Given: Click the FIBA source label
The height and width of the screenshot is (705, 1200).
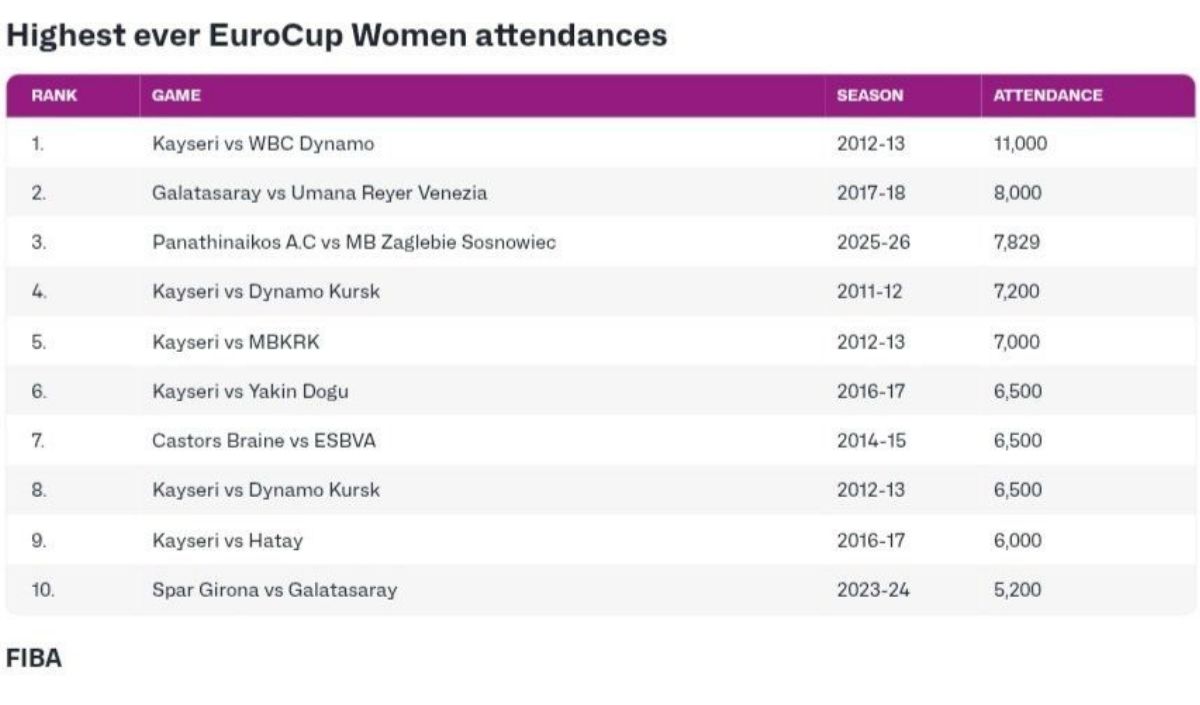Looking at the screenshot, I should click(34, 658).
